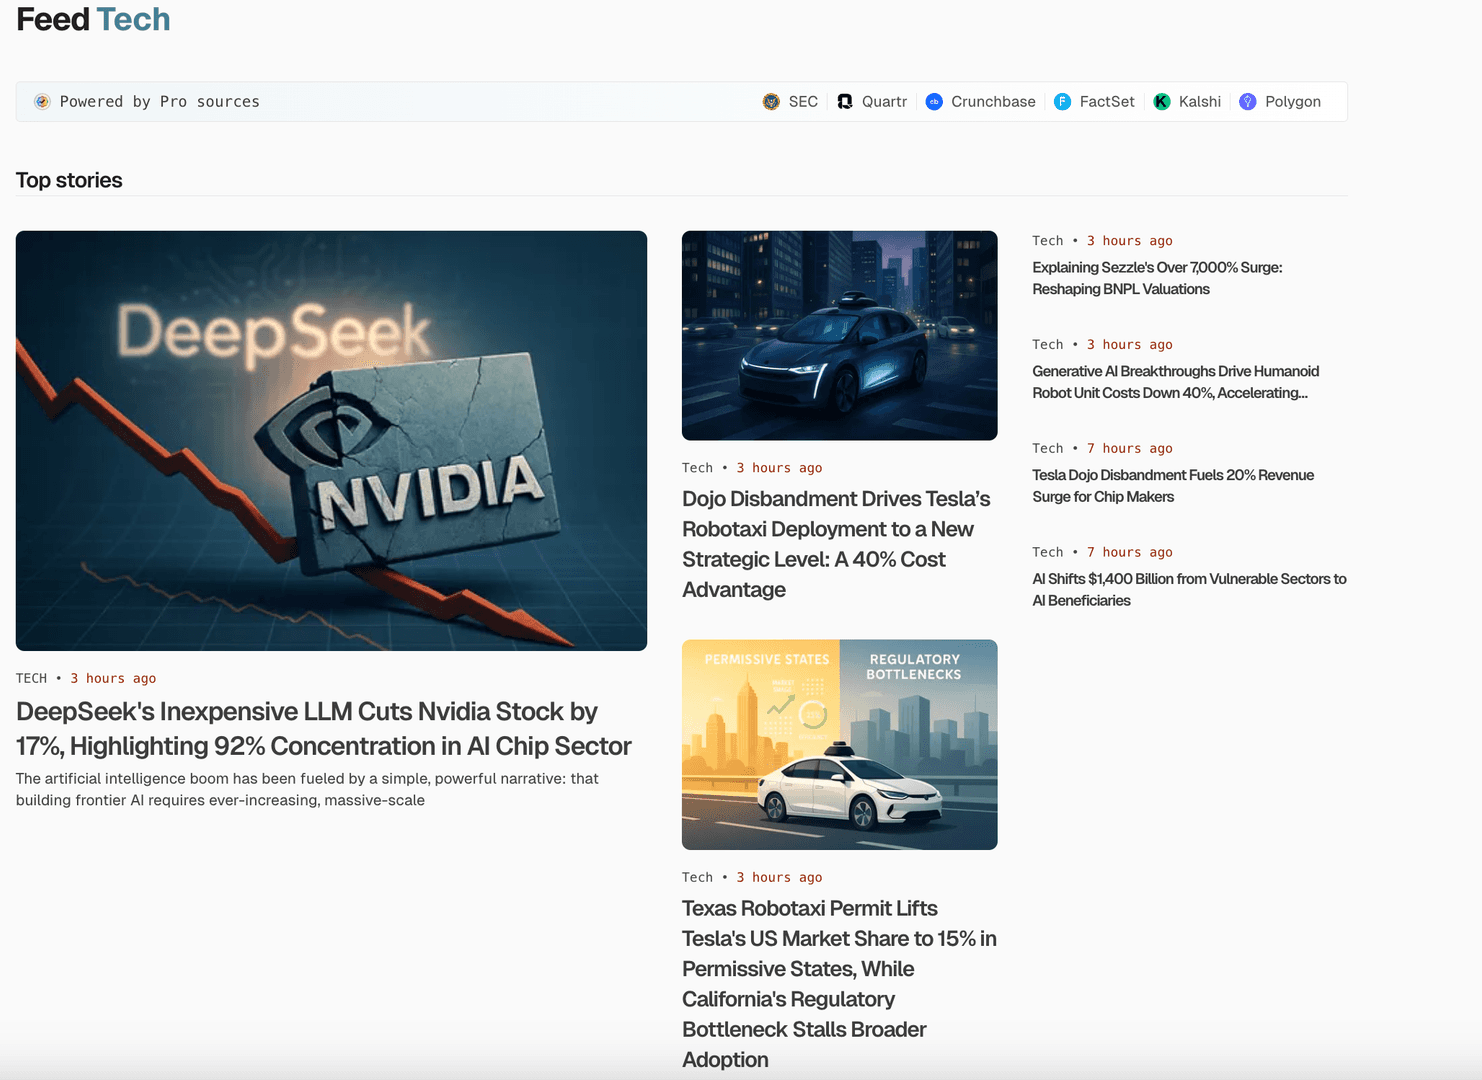Viewport: 1482px width, 1080px height.
Task: Click the Feed Tech page title
Action: coord(93,20)
